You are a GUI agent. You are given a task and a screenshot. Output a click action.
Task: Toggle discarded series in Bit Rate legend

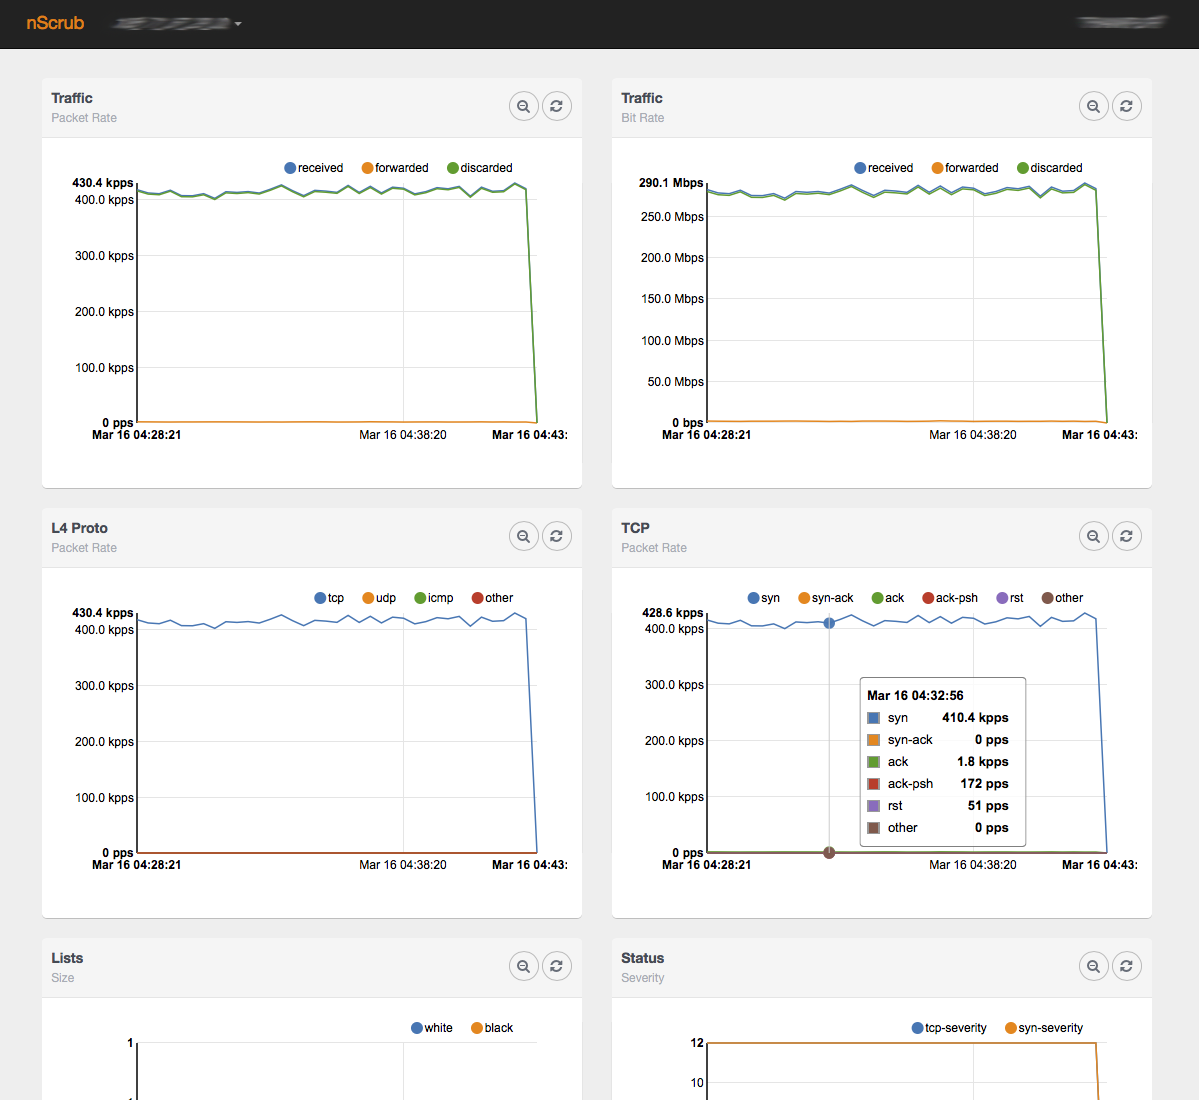(1049, 168)
